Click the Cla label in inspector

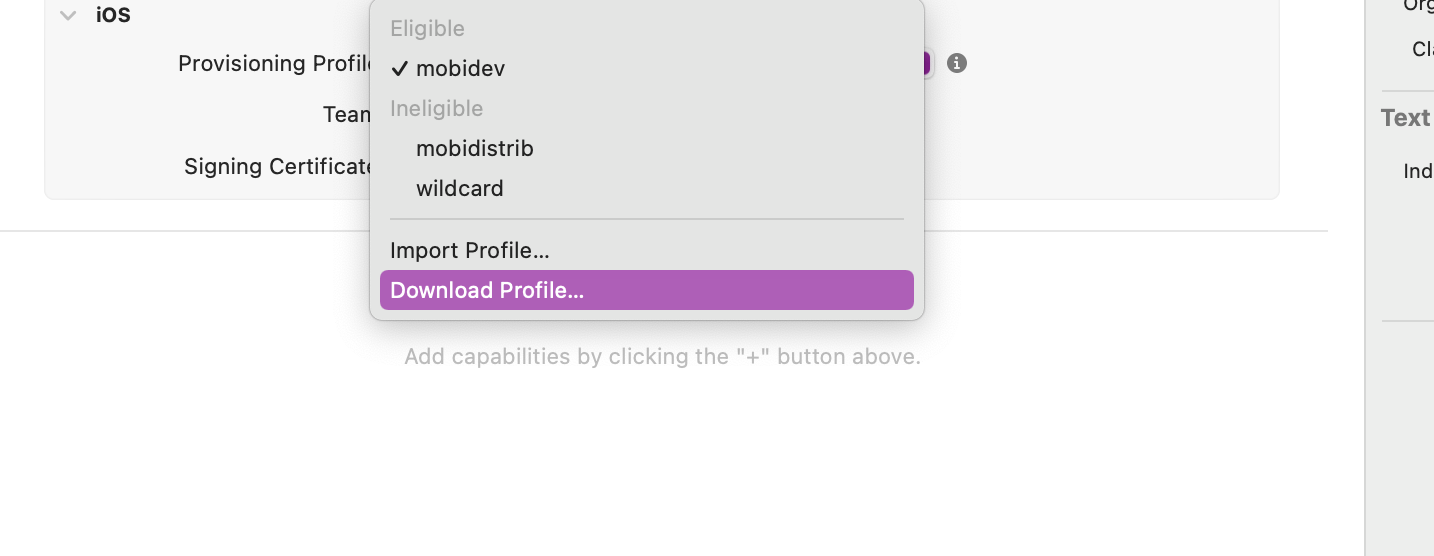pos(1423,49)
